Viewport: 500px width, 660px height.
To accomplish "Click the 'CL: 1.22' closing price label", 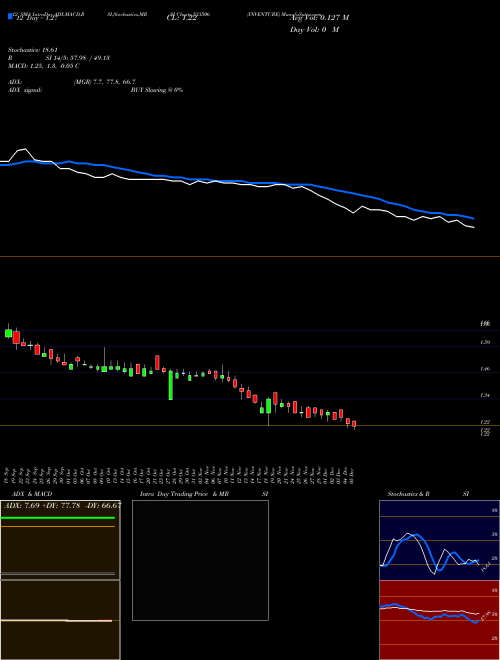I will pos(182,19).
